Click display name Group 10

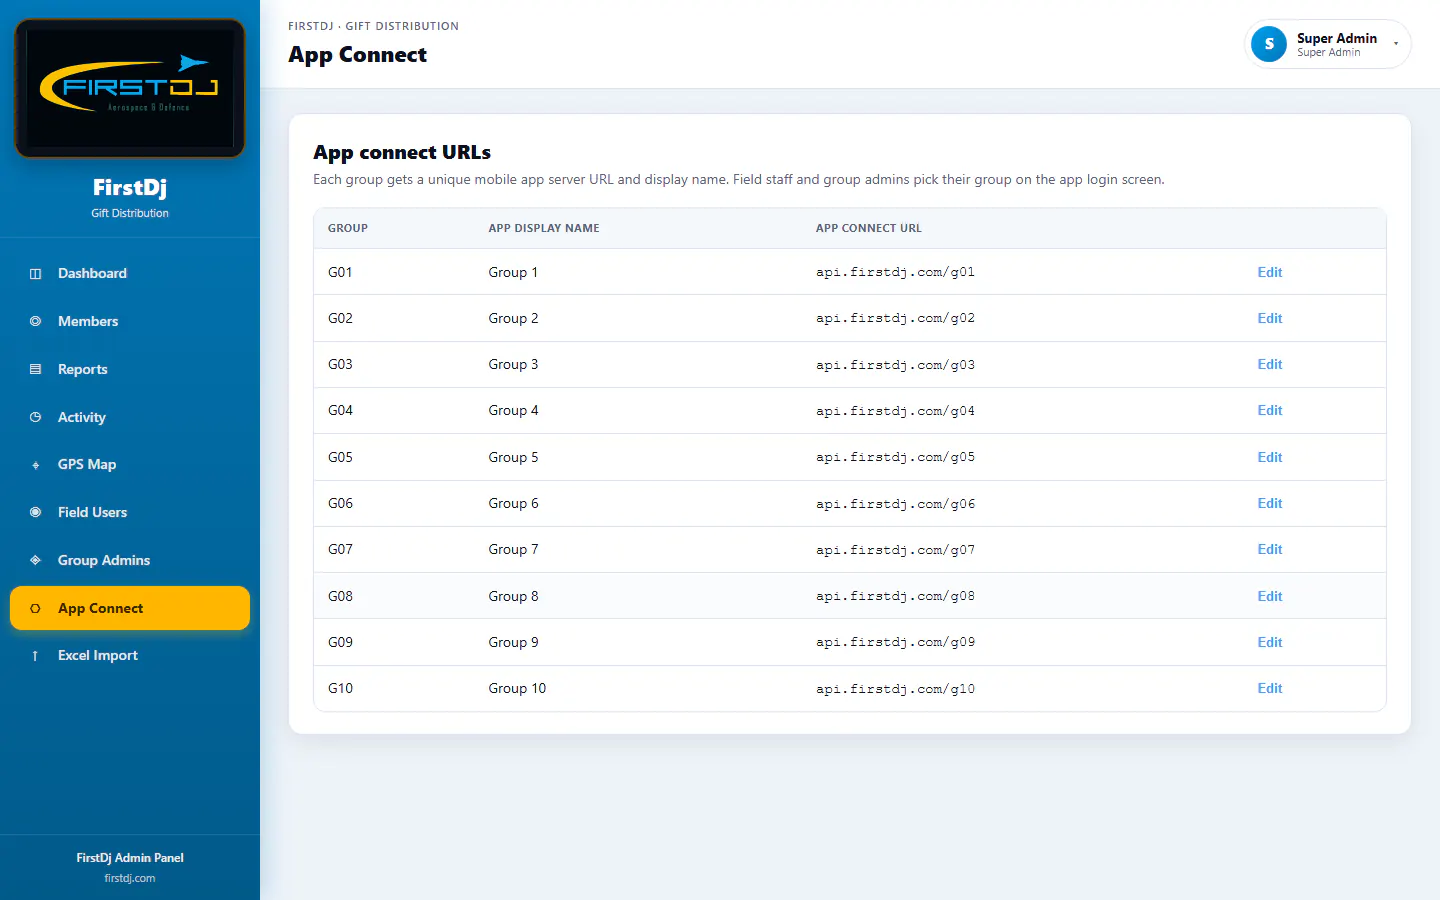click(x=517, y=688)
